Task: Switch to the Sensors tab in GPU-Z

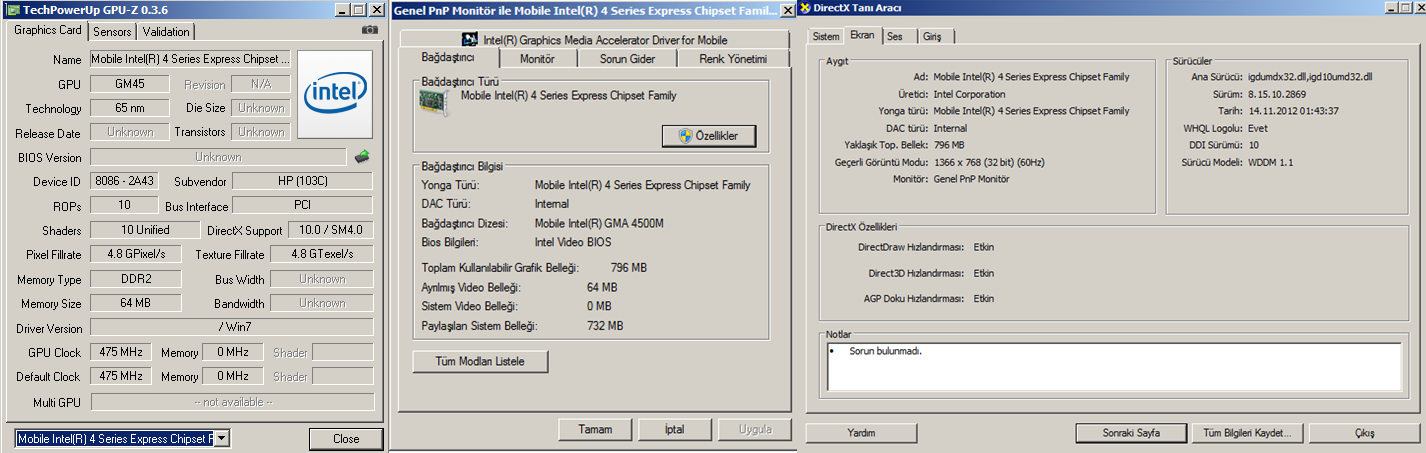Action: 112,31
